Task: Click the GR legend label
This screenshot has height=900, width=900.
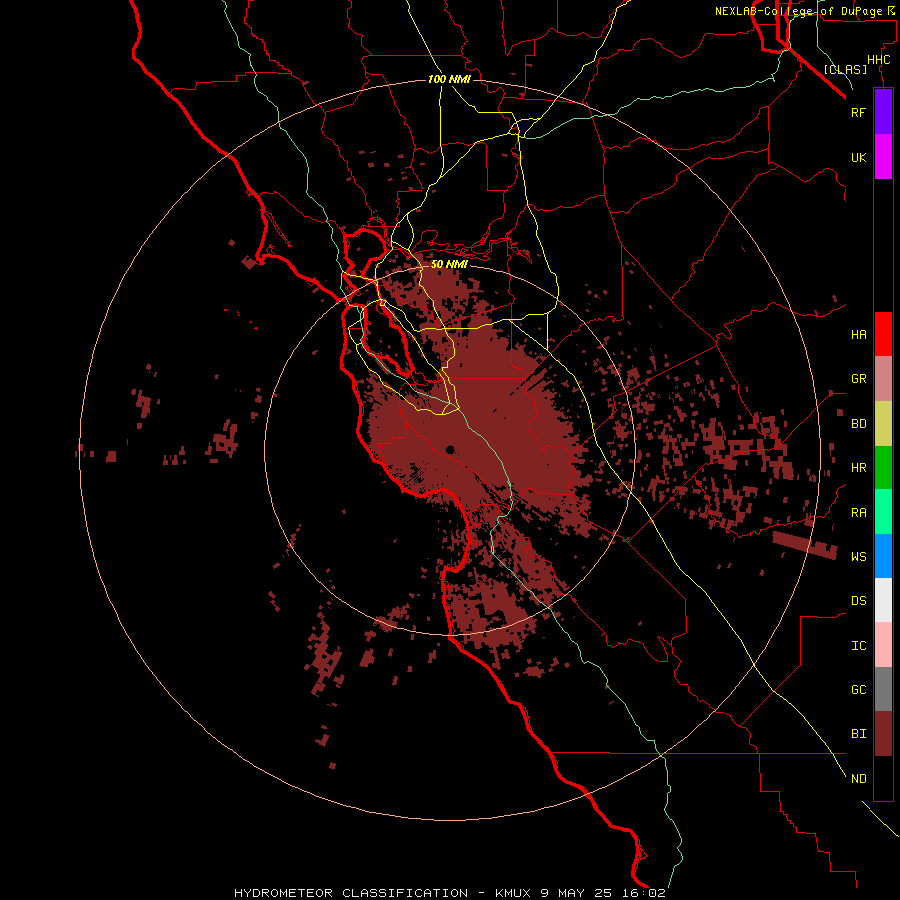Action: pos(859,379)
